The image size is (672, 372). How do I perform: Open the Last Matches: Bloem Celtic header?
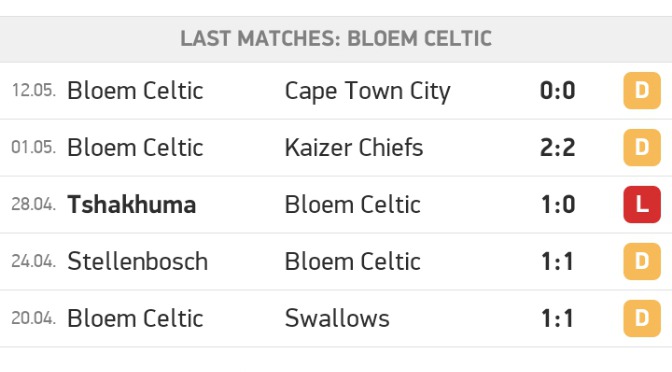coord(336,39)
